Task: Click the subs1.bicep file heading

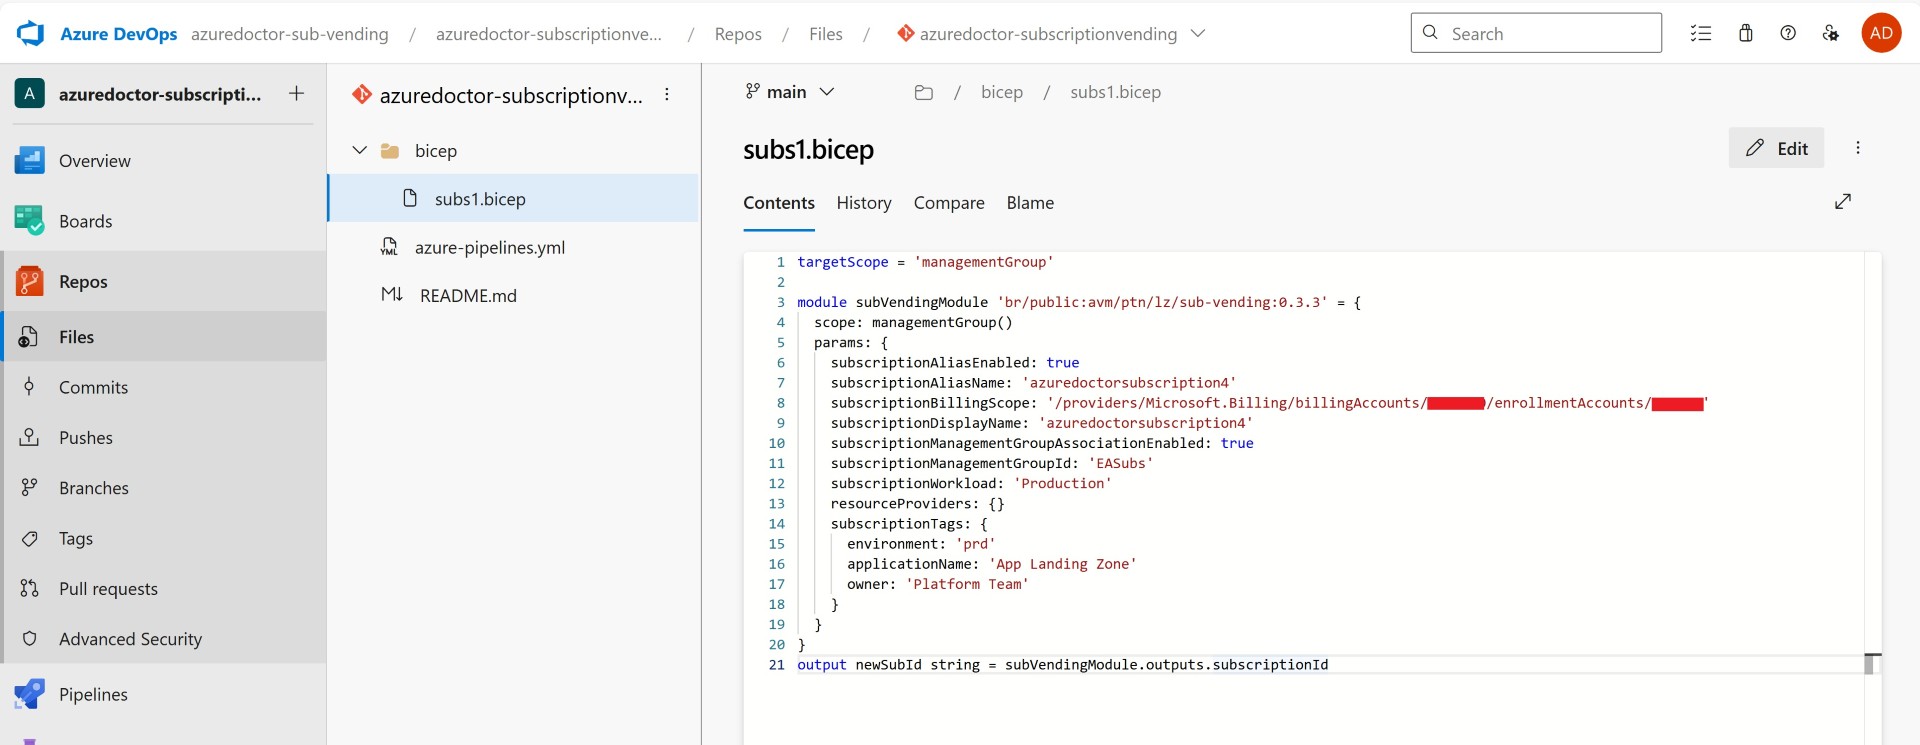Action: [x=808, y=149]
